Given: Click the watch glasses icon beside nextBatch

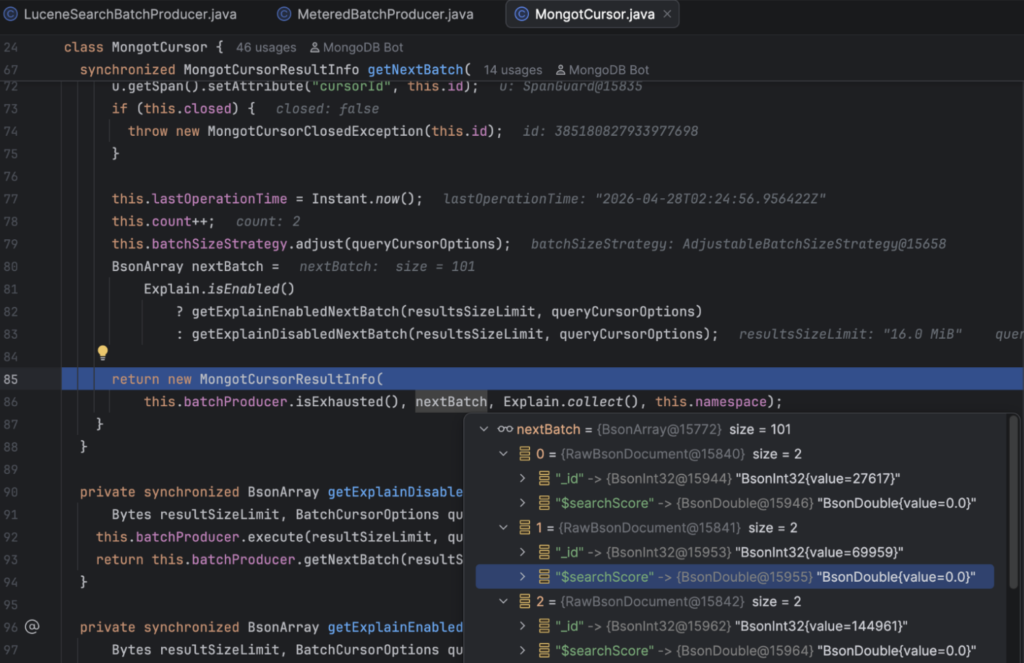Looking at the screenshot, I should [505, 429].
